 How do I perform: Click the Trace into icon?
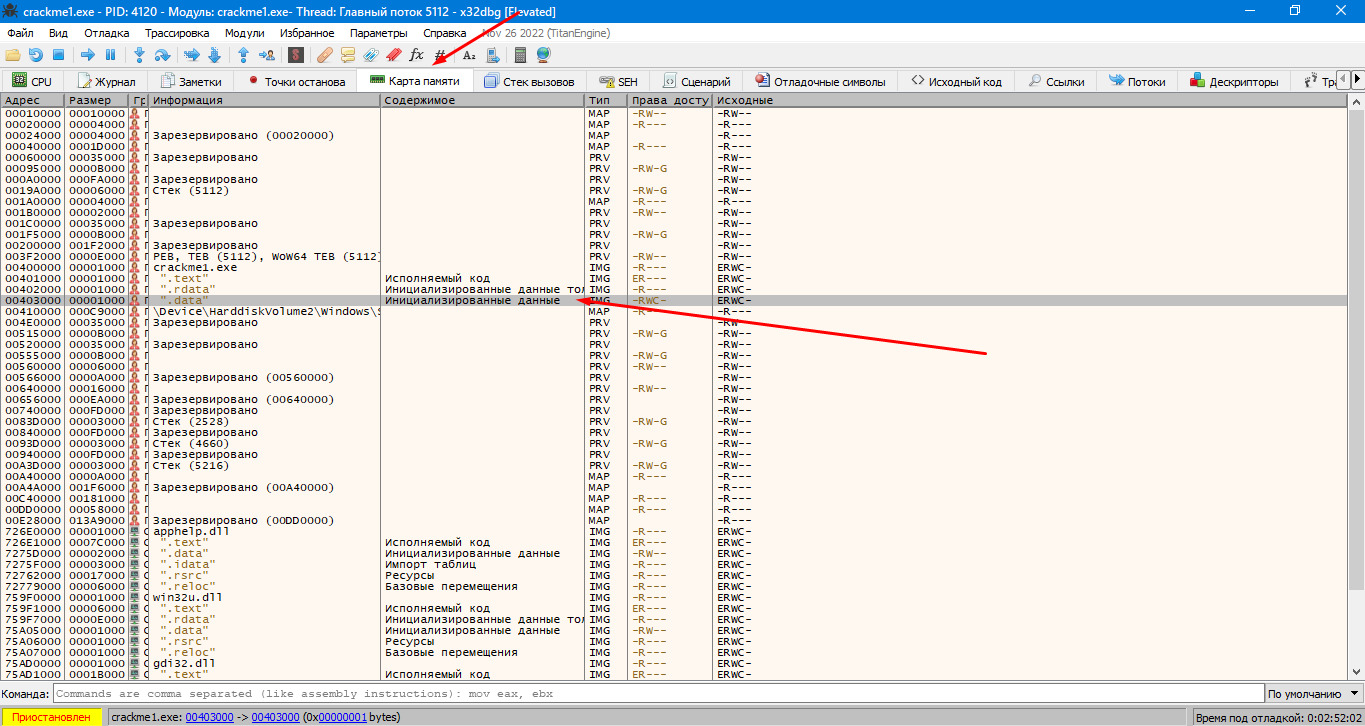point(191,55)
